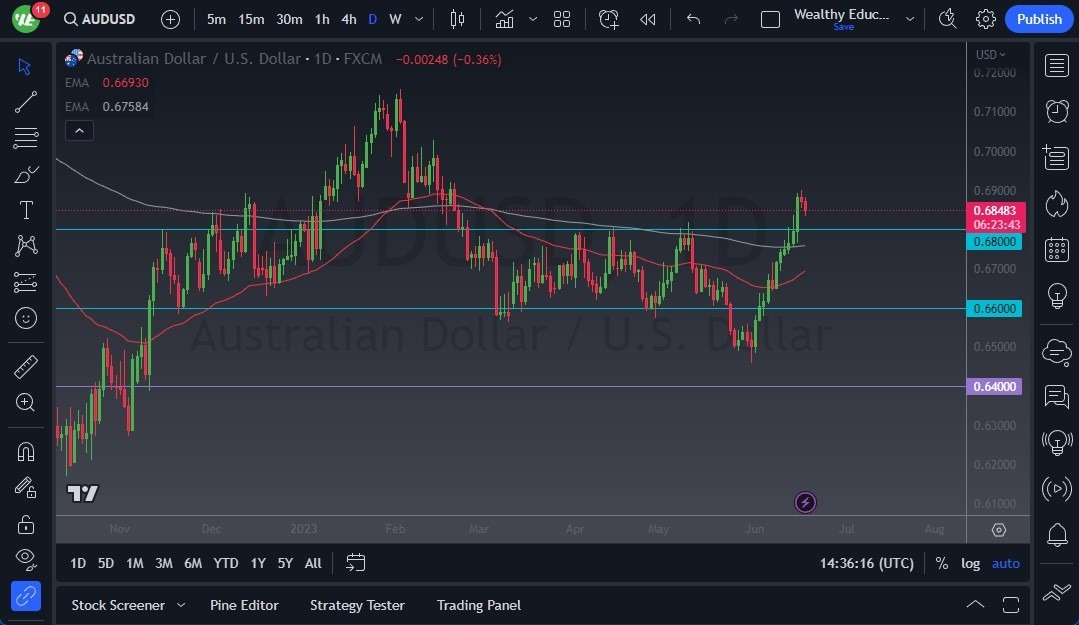1079x625 pixels.
Task: Collapse the chart legend chevron
Action: click(x=79, y=130)
